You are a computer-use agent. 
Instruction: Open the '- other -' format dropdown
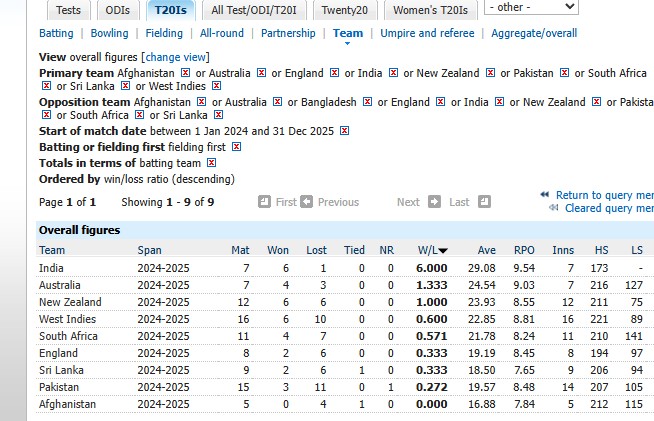(531, 7)
